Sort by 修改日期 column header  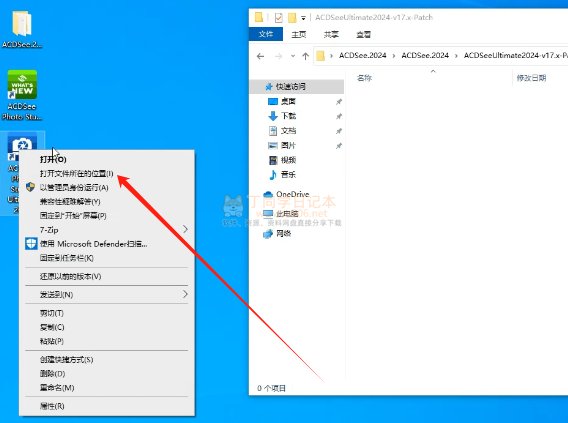[x=531, y=78]
